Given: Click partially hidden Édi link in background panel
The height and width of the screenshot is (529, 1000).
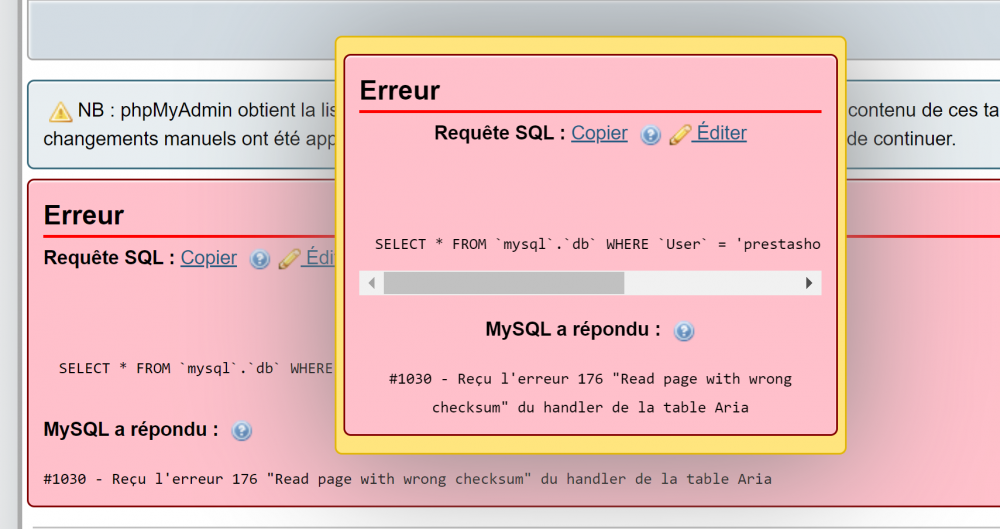Looking at the screenshot, I should click(x=320, y=257).
